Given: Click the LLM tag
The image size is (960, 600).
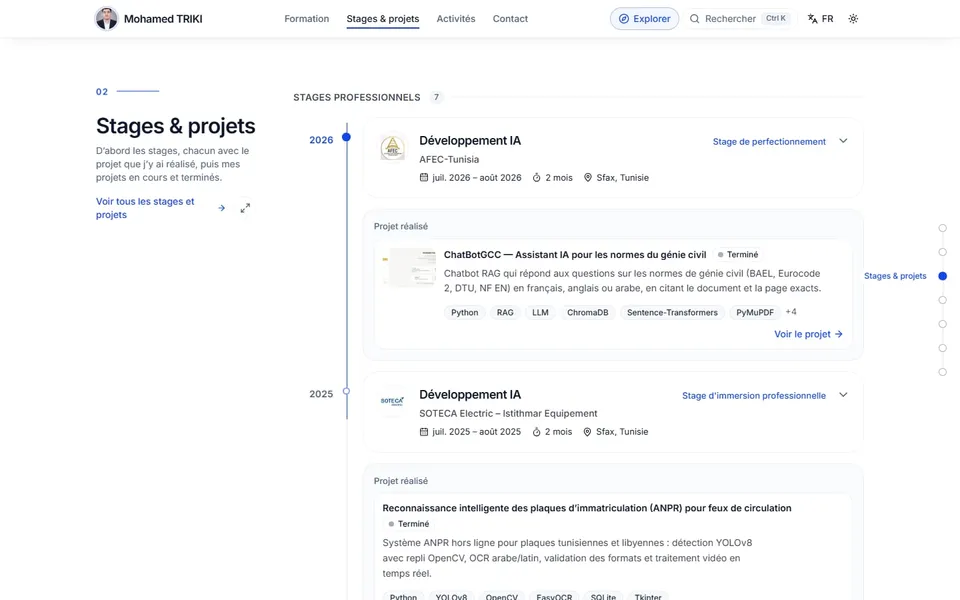Looking at the screenshot, I should point(540,312).
